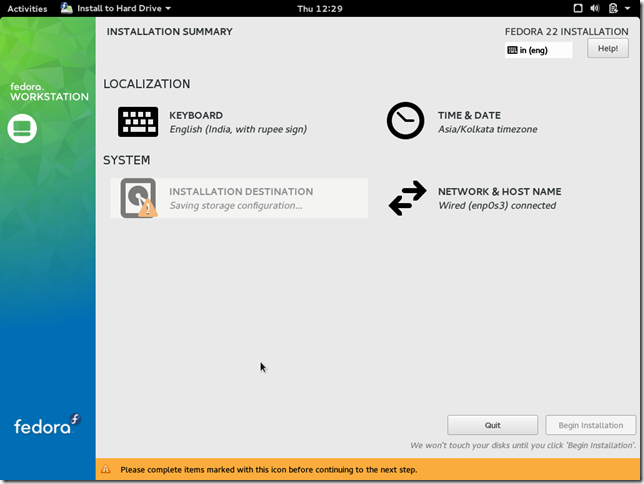This screenshot has height=484, width=644.
Task: Click the FEDORA 22 INSTALLATION title
Action: pyautogui.click(x=566, y=32)
